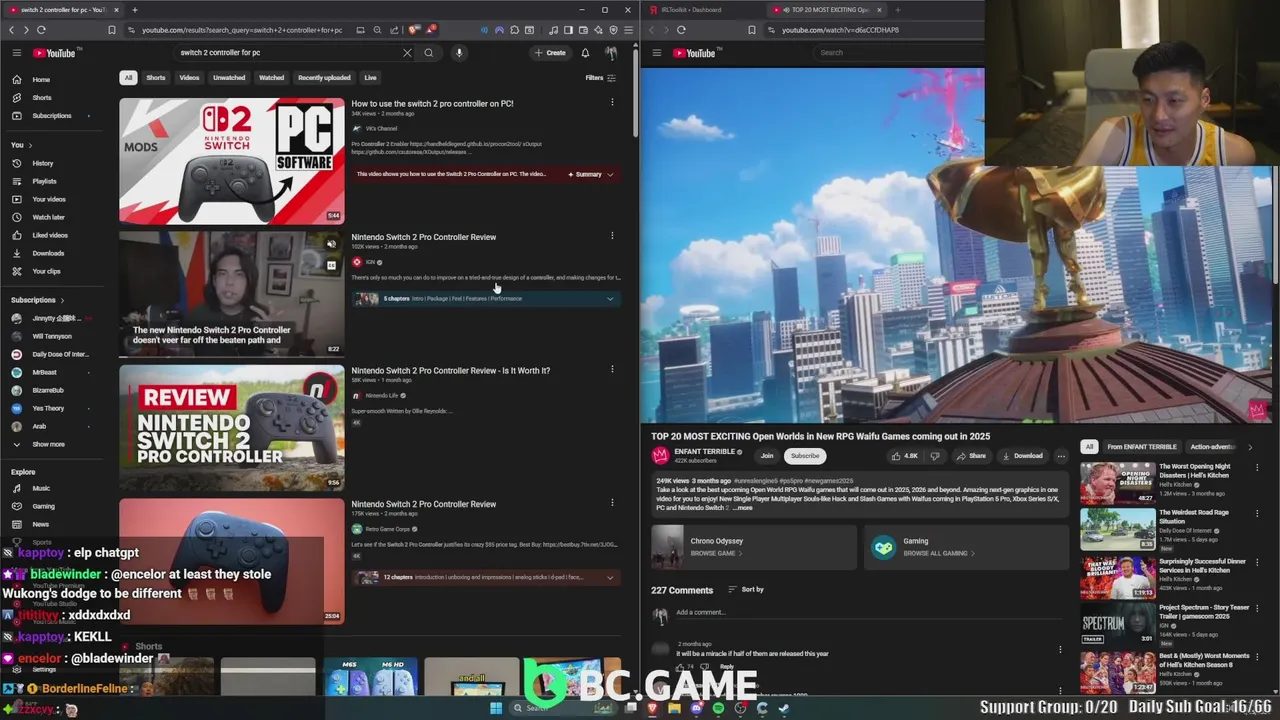Open the YouTube hamburger guide menu in left window
Image resolution: width=1280 pixels, height=720 pixels.
tap(16, 53)
